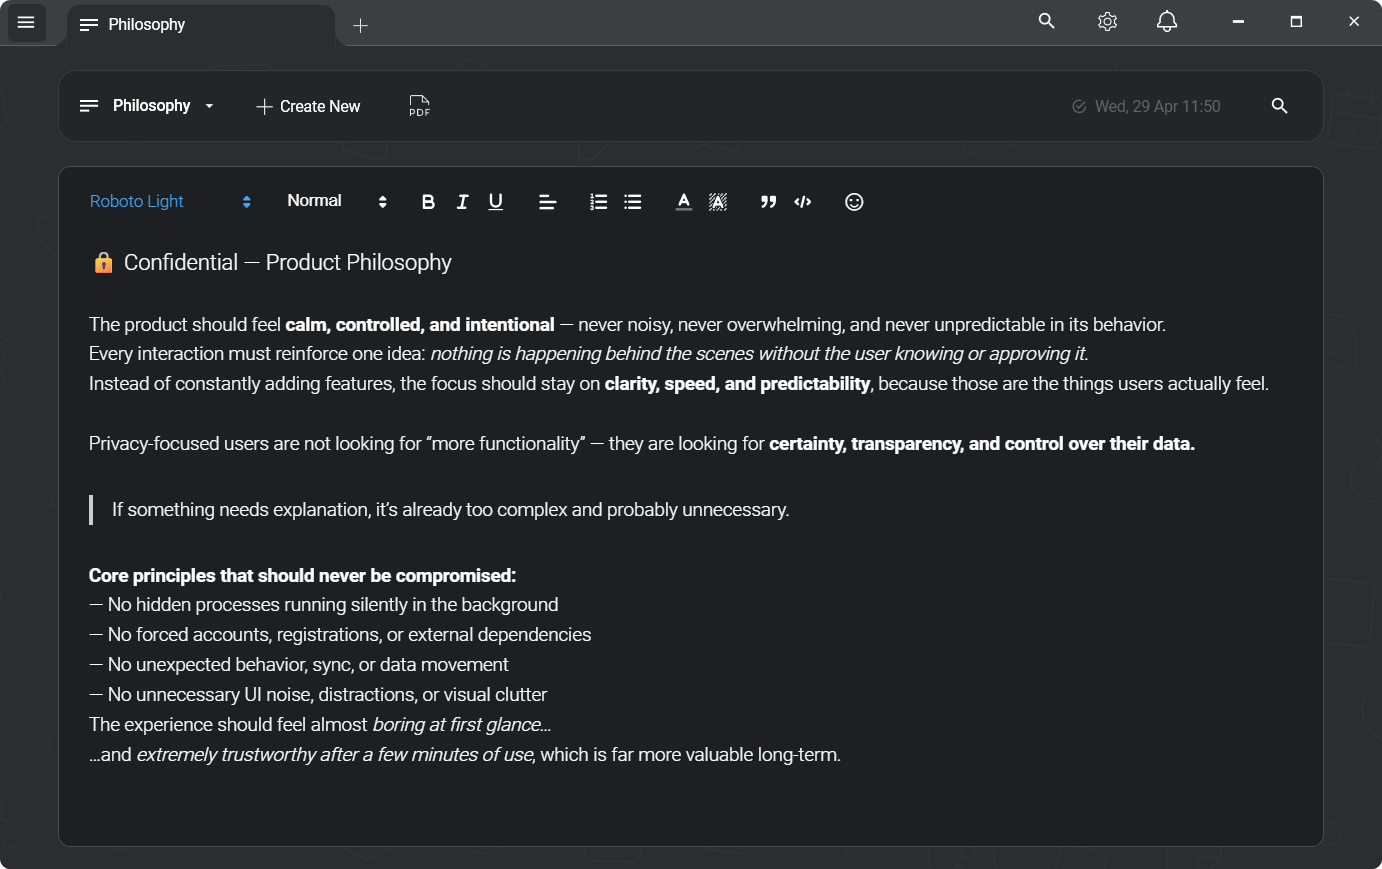Image resolution: width=1382 pixels, height=869 pixels.
Task: Click the note title heading text
Action: click(287, 263)
